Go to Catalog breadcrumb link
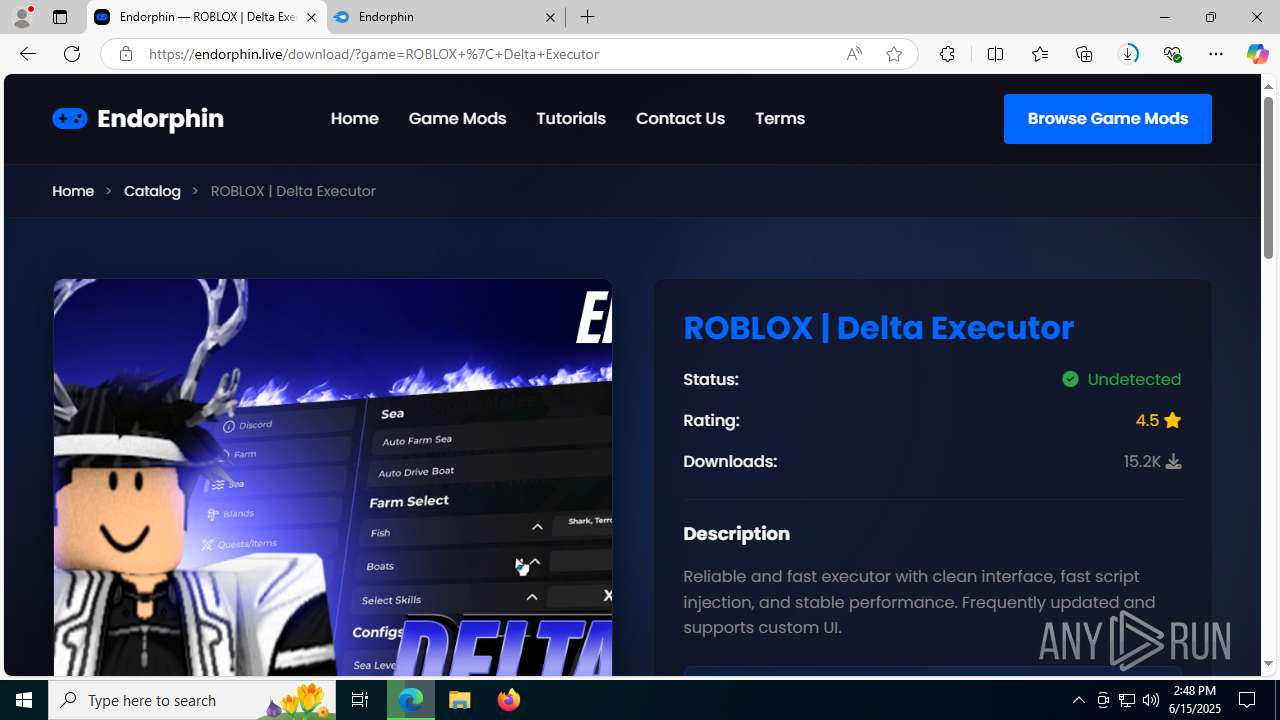This screenshot has width=1280, height=720. 152,191
